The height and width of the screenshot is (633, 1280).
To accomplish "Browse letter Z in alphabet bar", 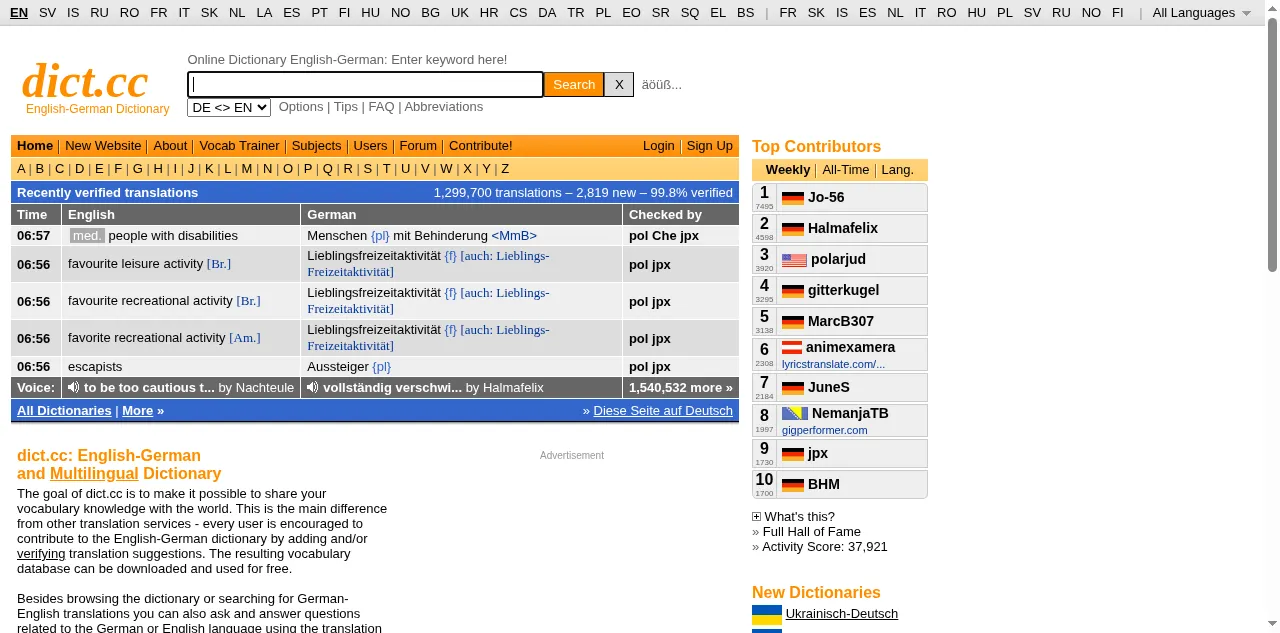I will click(x=505, y=169).
